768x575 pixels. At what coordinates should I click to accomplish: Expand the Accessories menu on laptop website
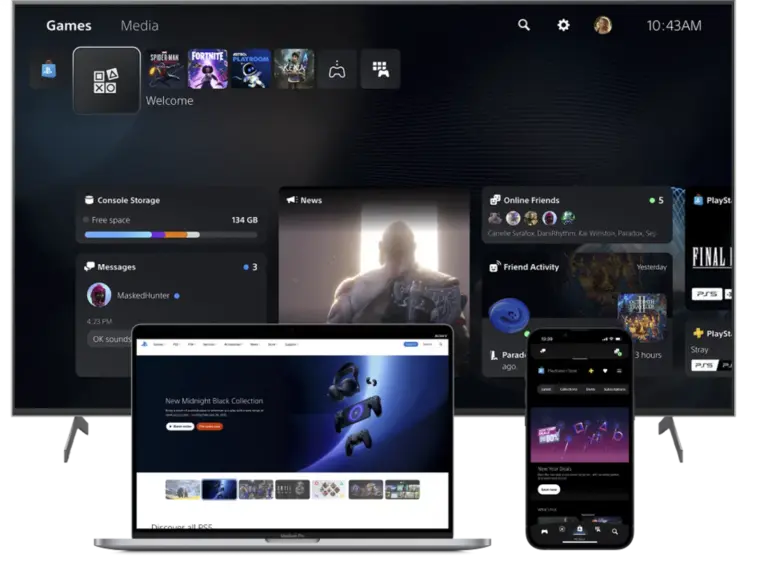click(x=233, y=344)
